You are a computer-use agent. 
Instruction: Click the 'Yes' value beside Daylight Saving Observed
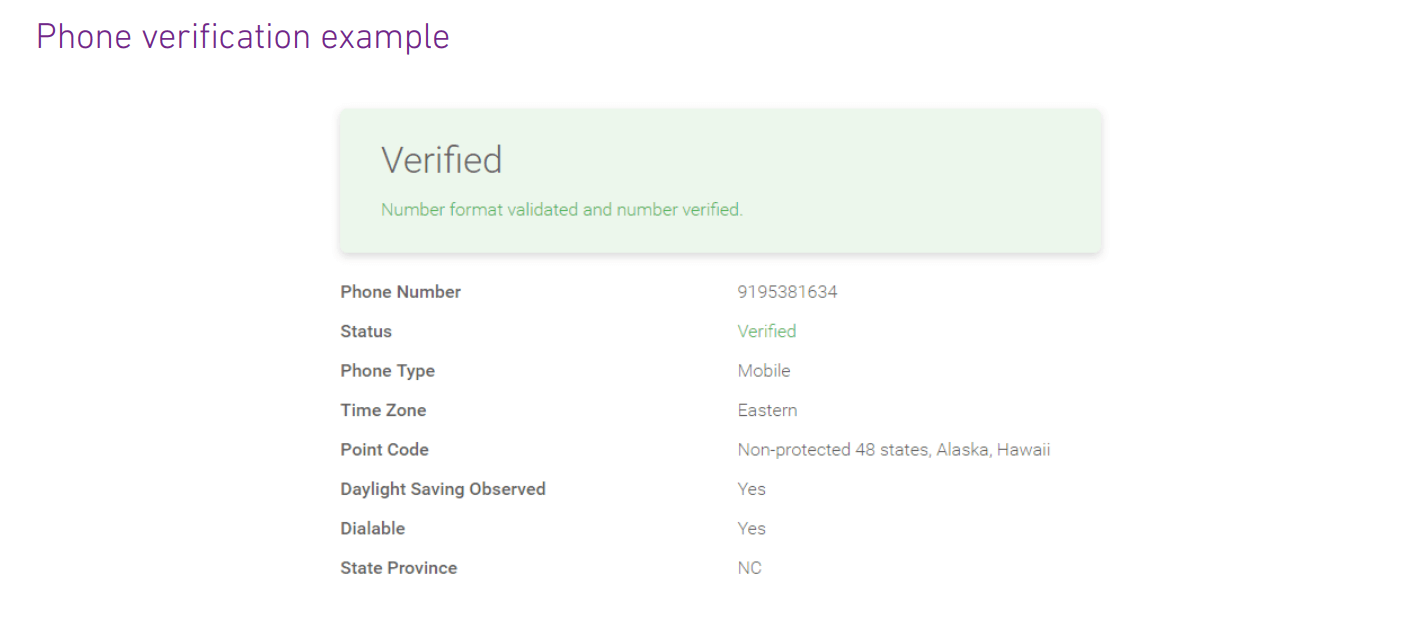[751, 489]
